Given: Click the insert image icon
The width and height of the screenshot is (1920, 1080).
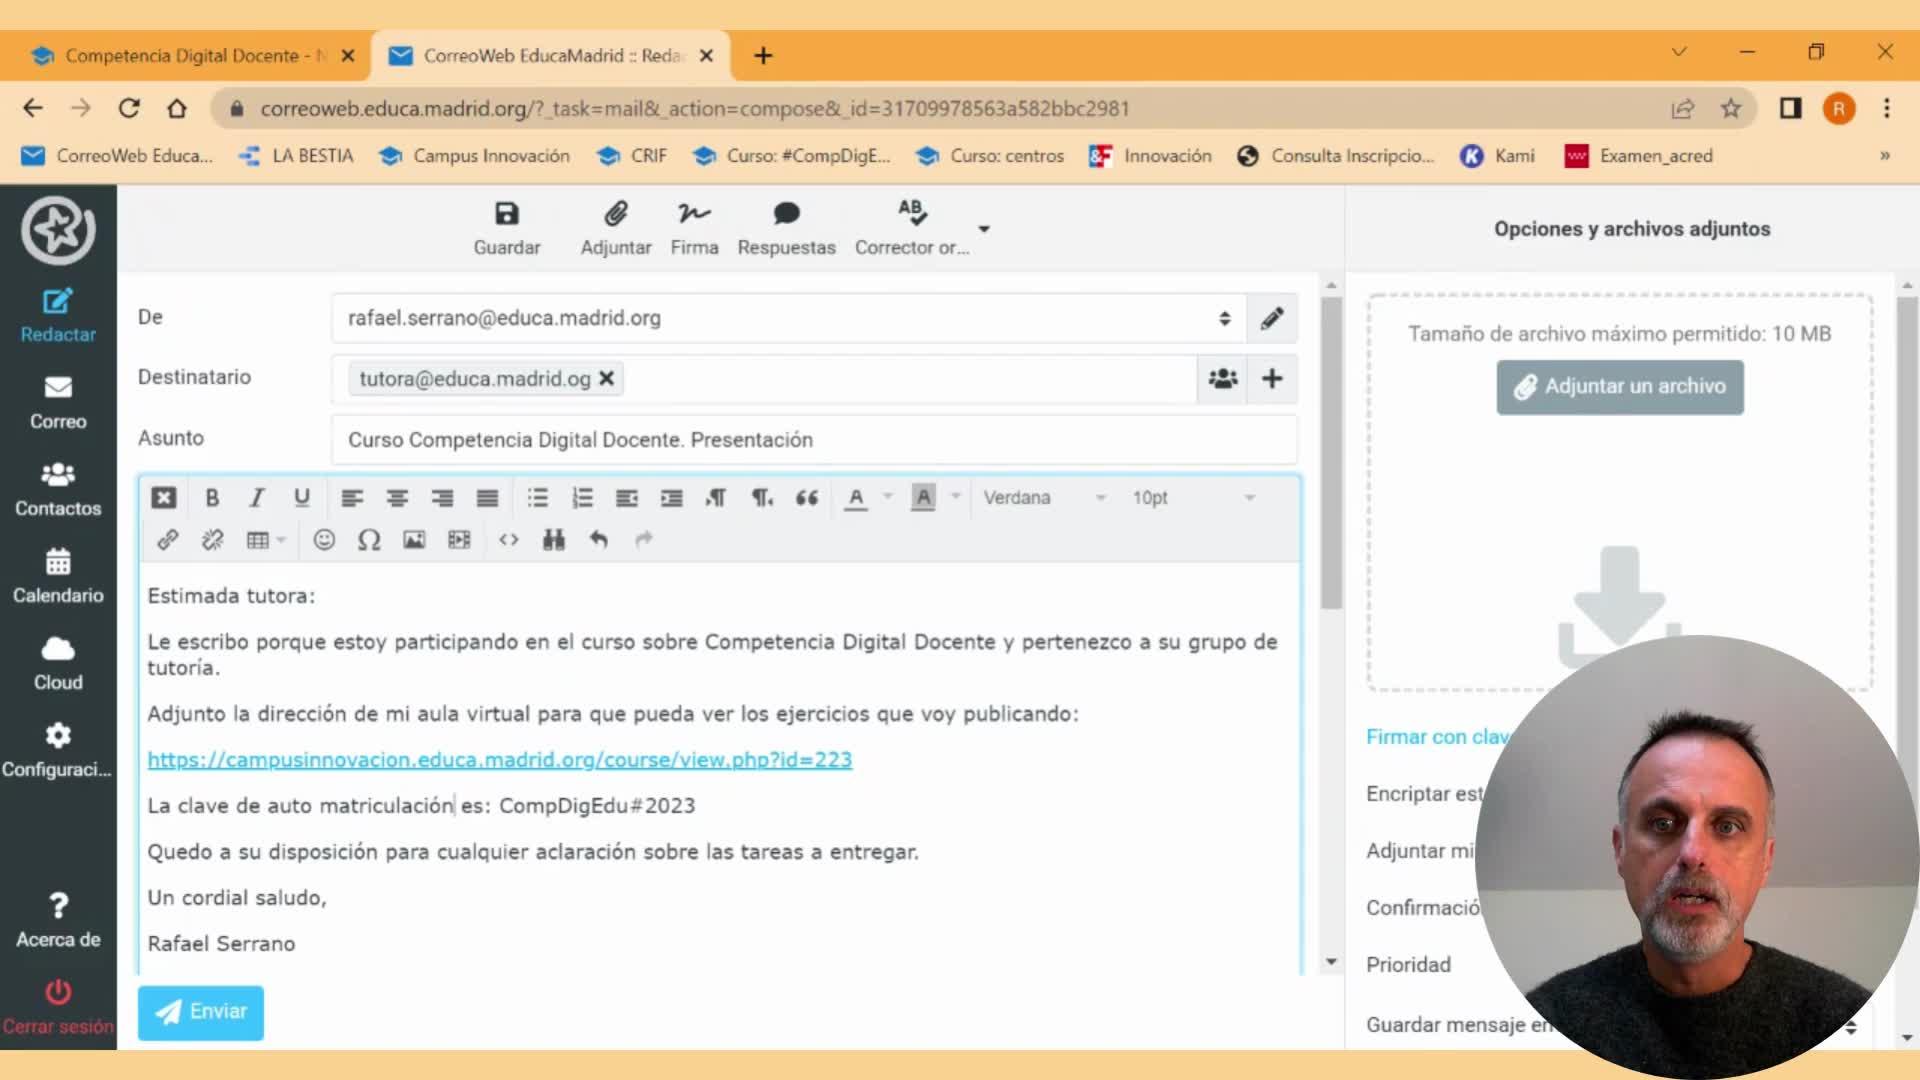Looking at the screenshot, I should [414, 540].
